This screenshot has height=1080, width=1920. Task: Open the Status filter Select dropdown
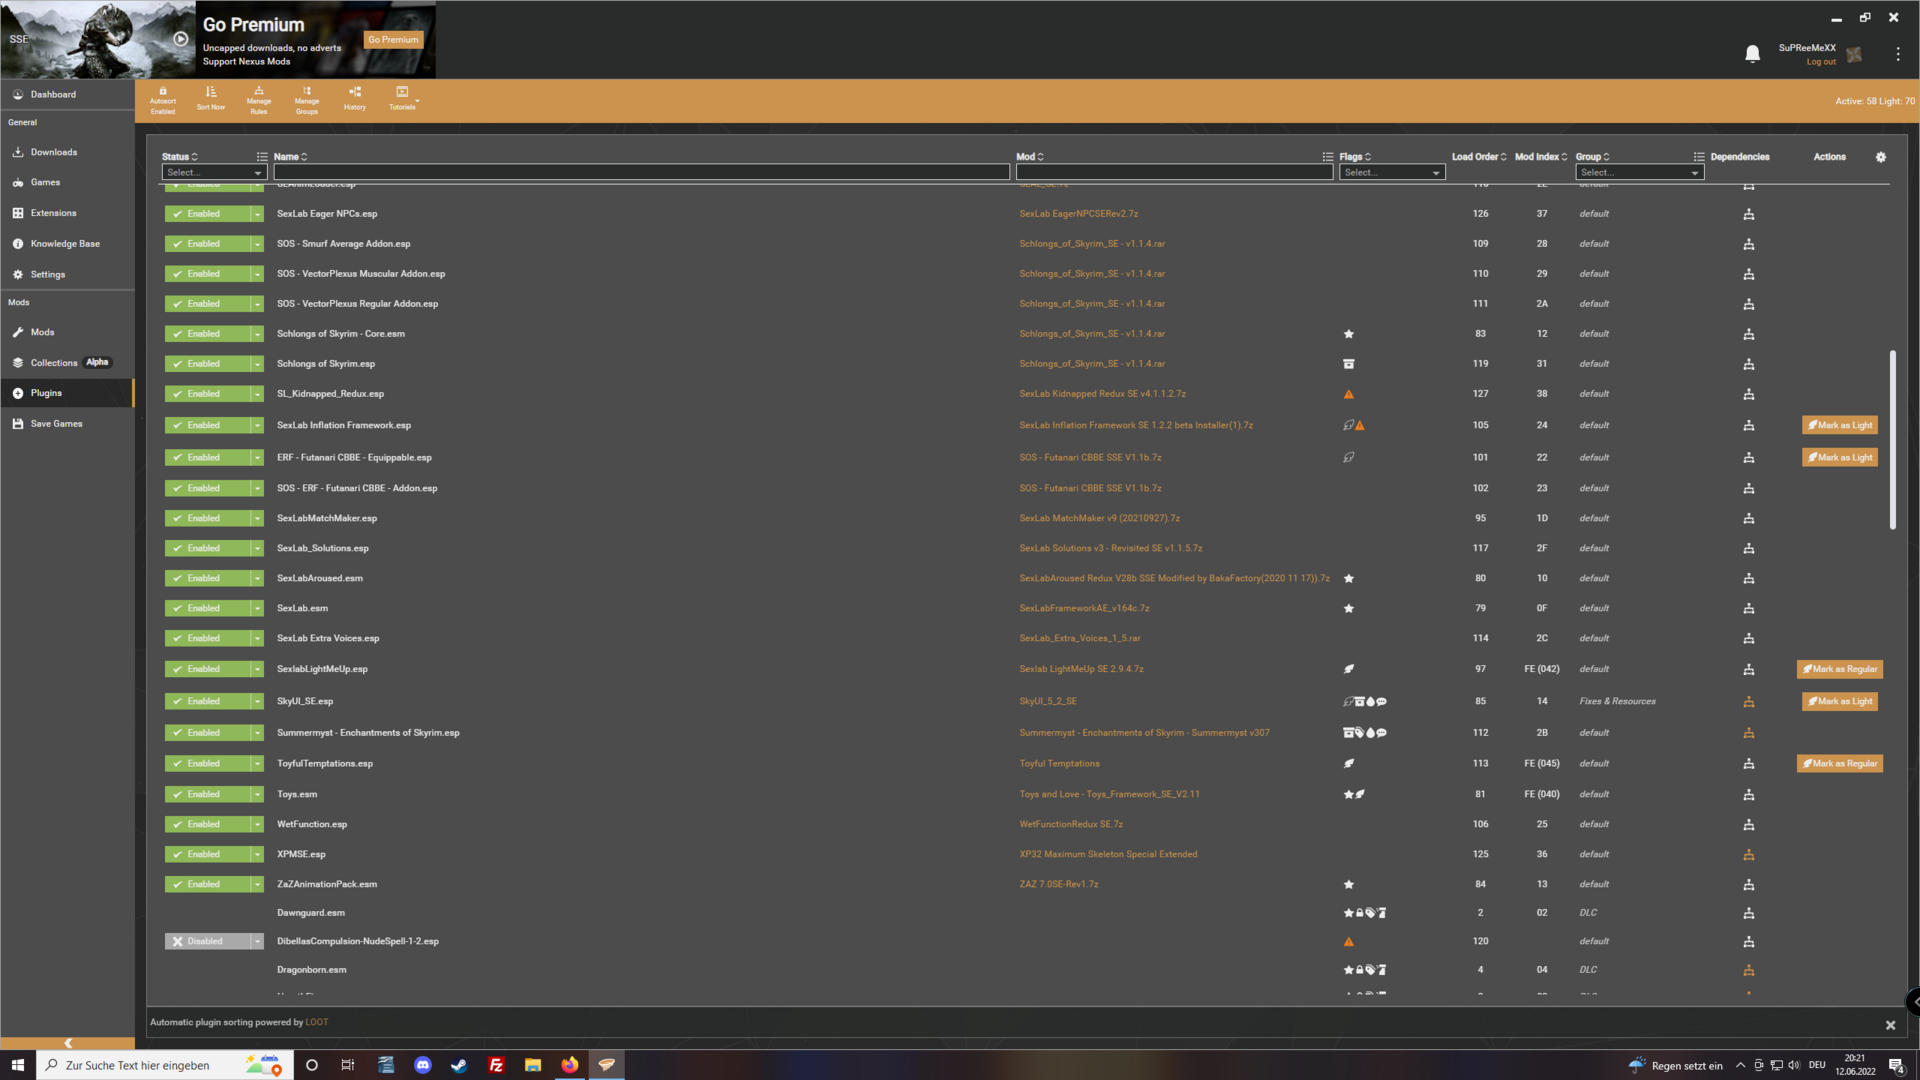pos(213,173)
